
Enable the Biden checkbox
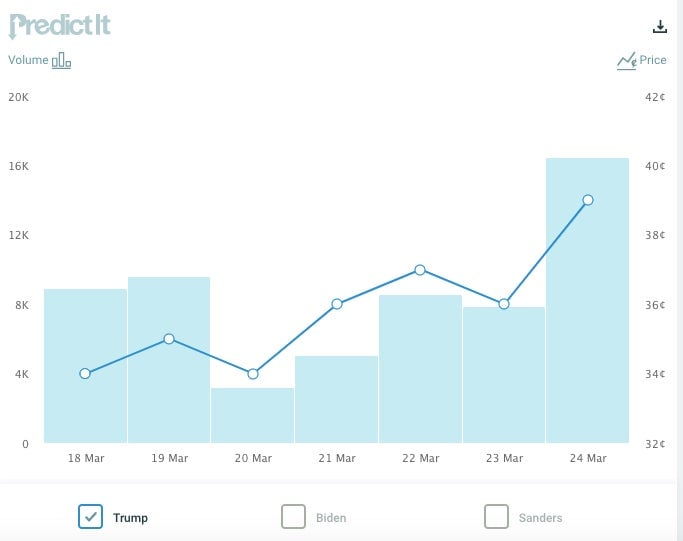(x=293, y=517)
